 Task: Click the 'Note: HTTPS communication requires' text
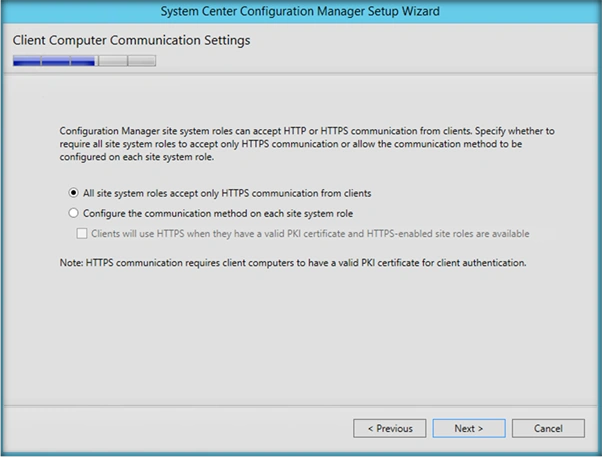click(x=293, y=263)
